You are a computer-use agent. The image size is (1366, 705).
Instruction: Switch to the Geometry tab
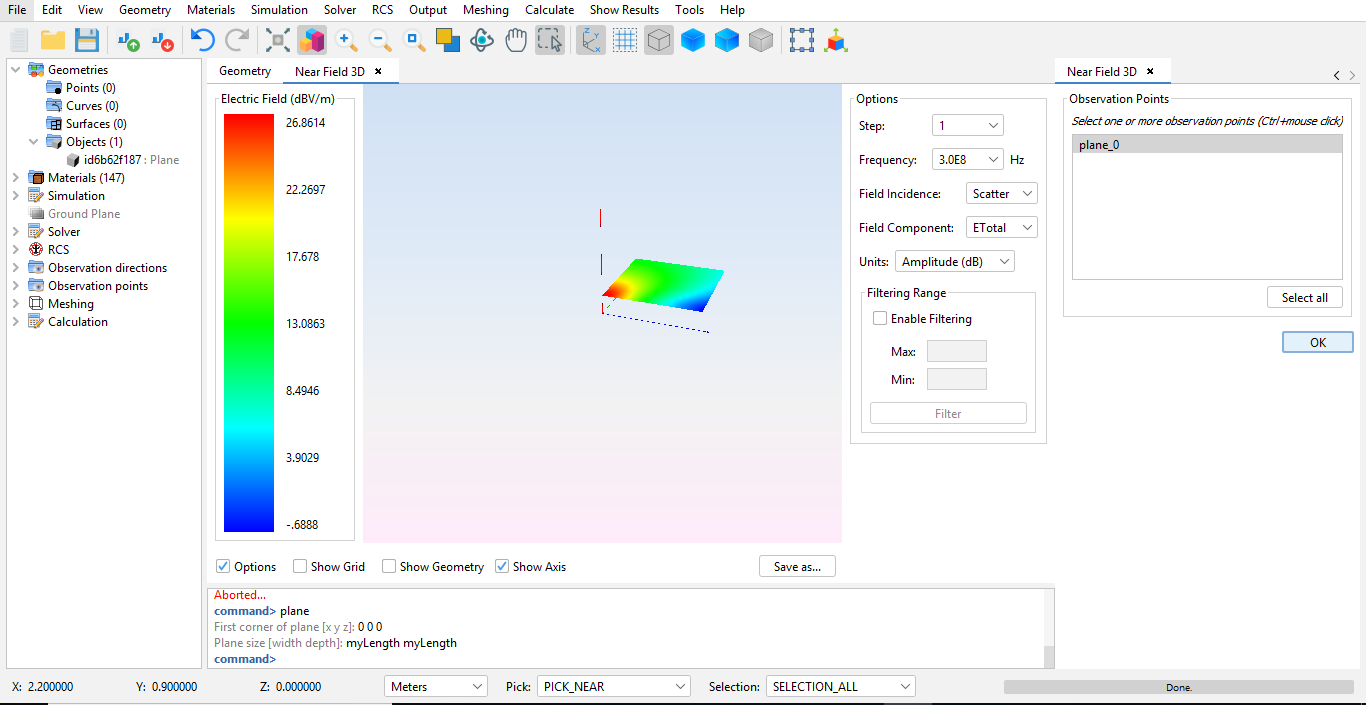coord(245,71)
